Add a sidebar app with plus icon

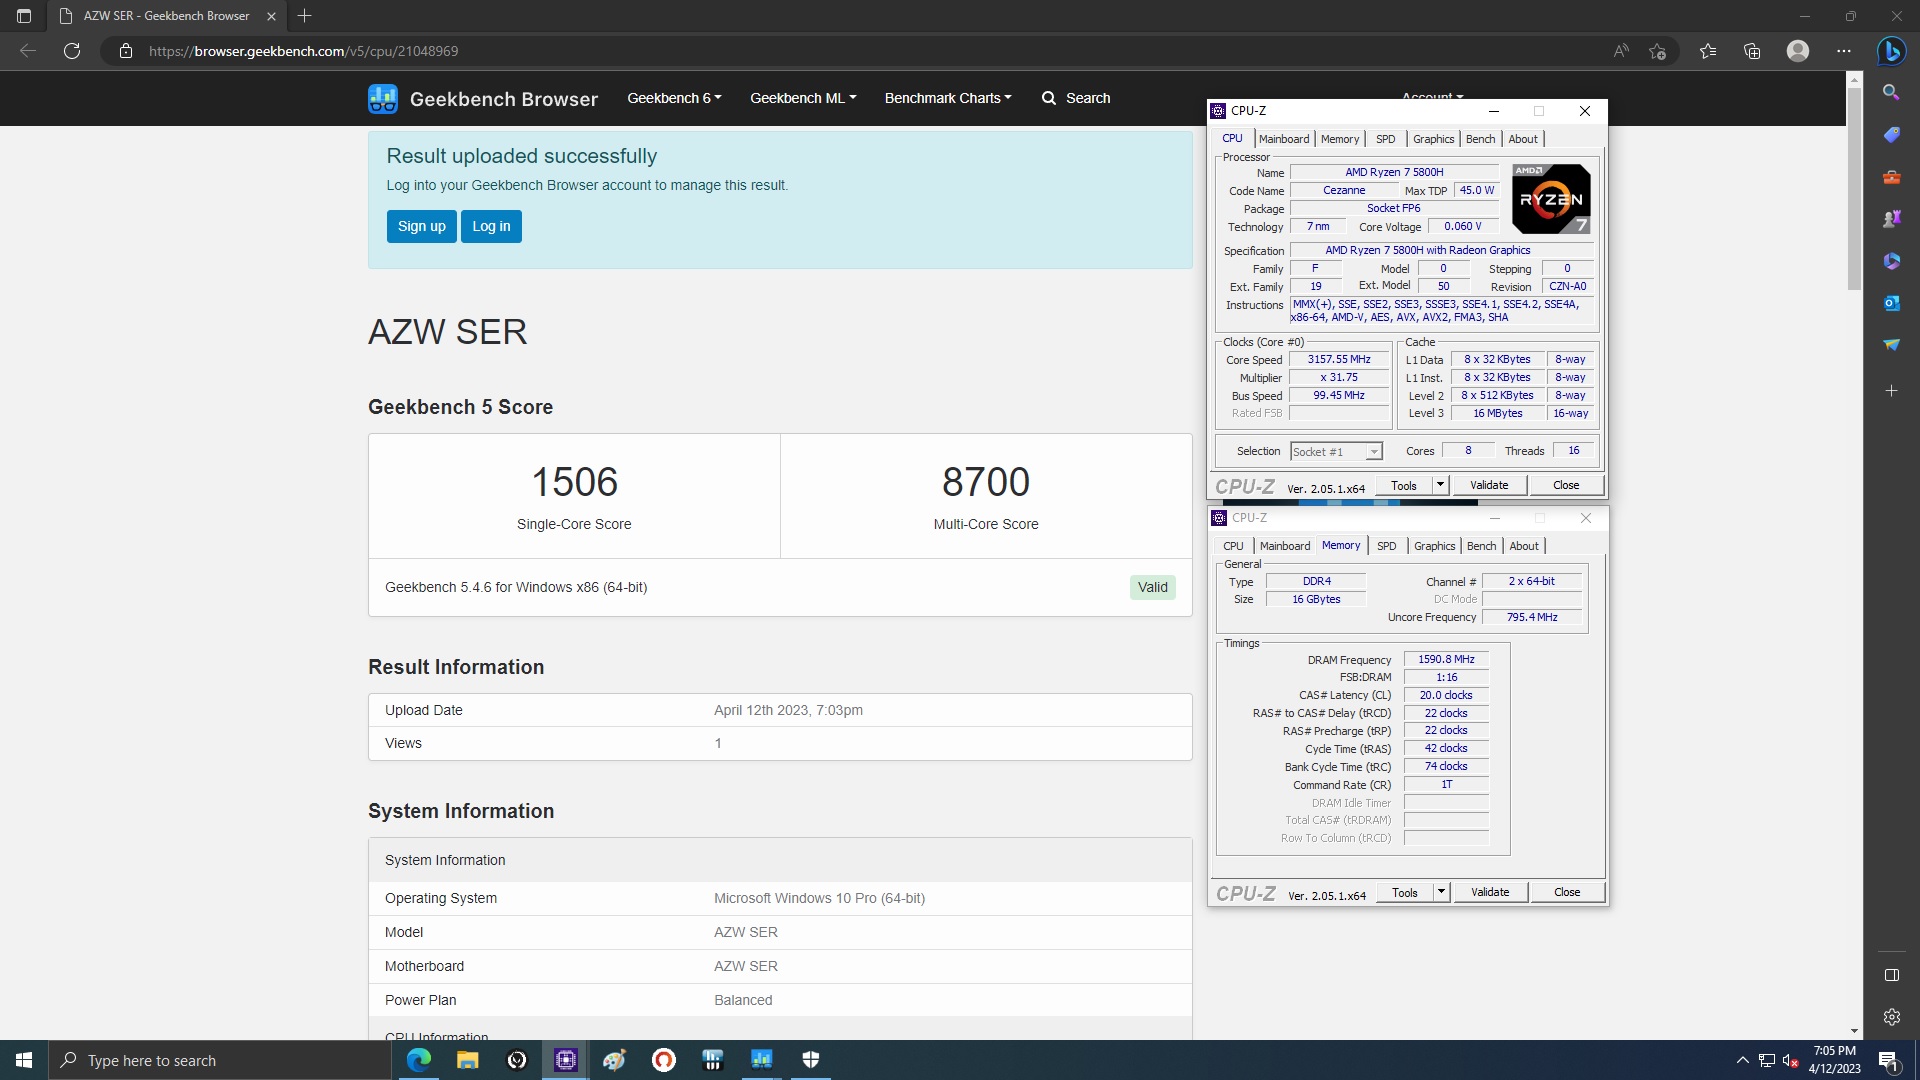1891,391
